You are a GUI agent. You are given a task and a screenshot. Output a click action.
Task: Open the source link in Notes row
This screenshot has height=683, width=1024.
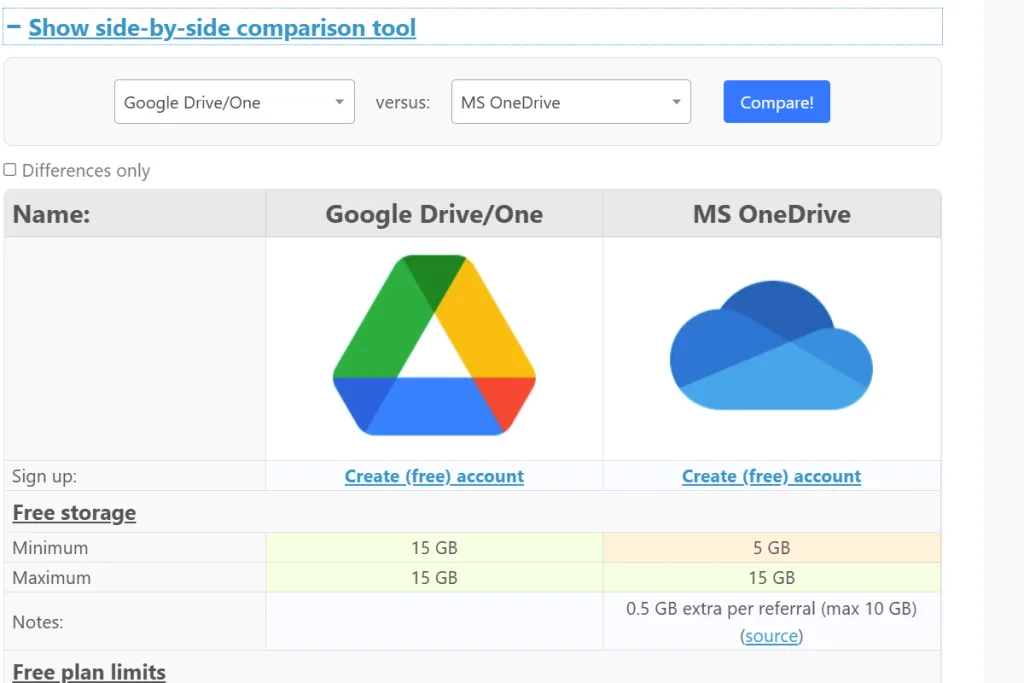tap(771, 636)
